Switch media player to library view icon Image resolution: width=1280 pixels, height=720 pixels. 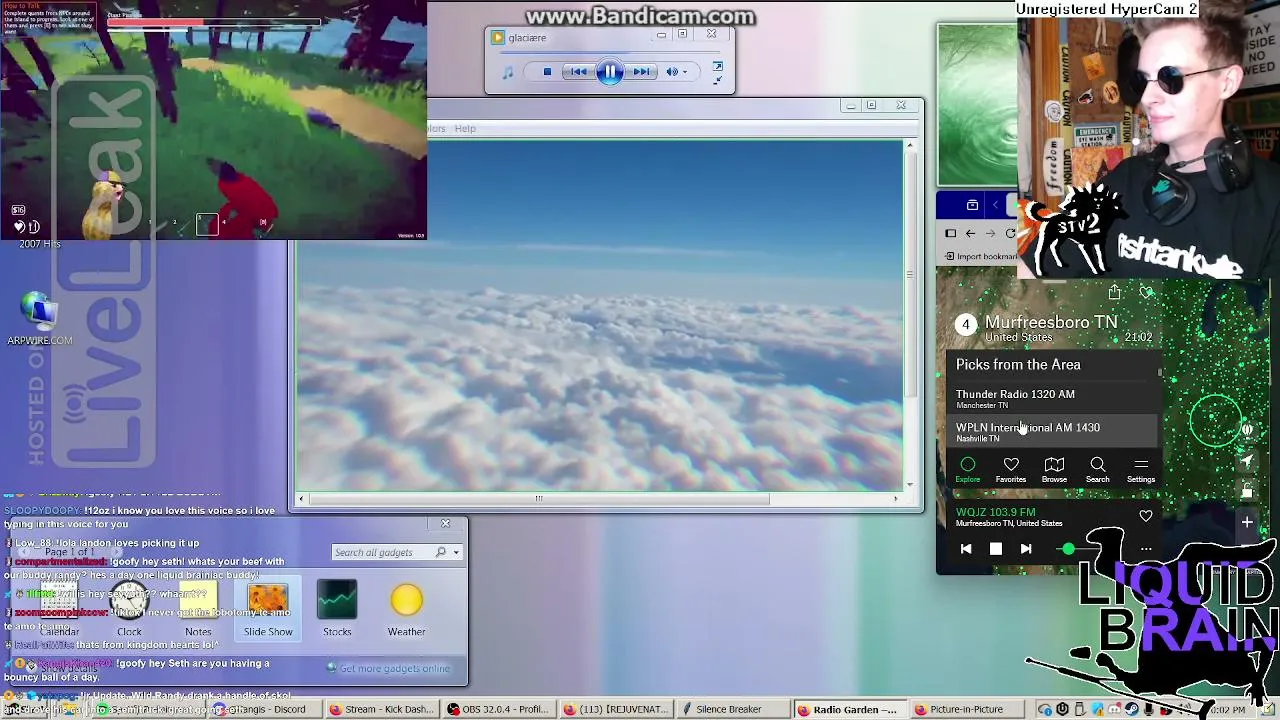(717, 67)
